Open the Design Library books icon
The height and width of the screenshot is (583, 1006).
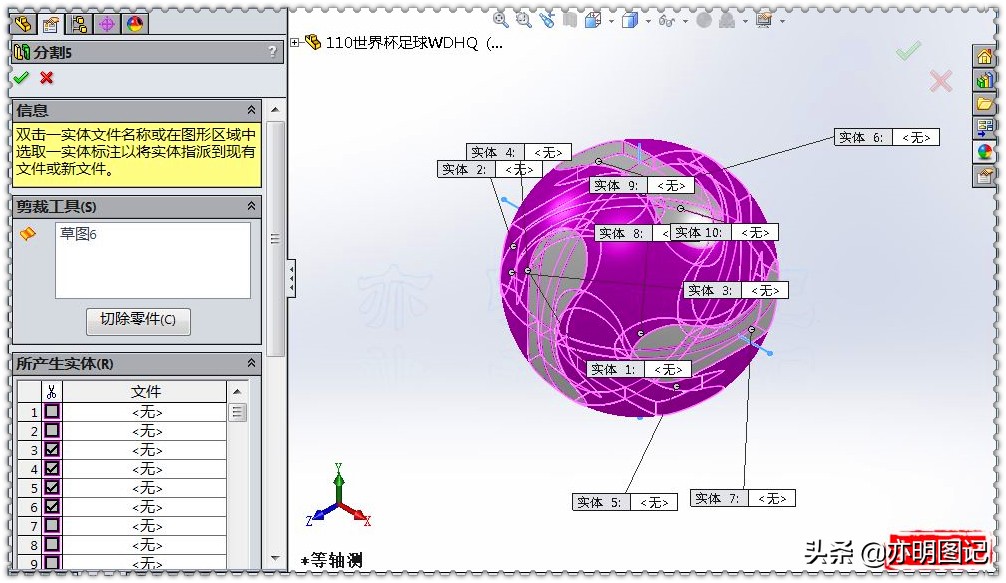(x=984, y=81)
